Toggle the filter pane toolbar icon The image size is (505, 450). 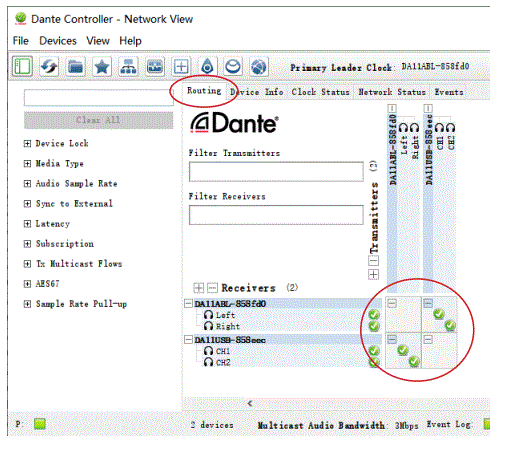22,66
